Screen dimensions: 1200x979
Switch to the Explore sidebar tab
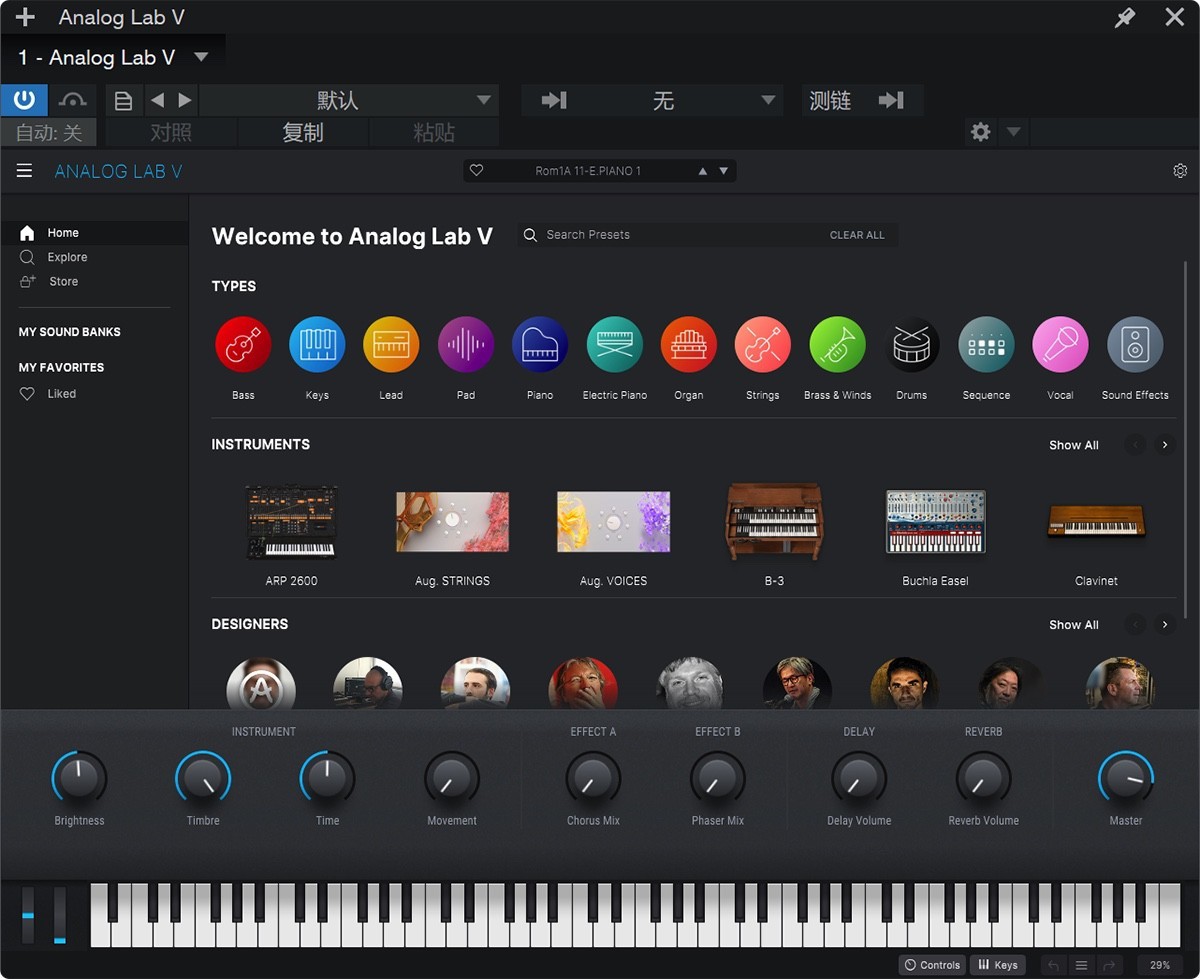[67, 257]
